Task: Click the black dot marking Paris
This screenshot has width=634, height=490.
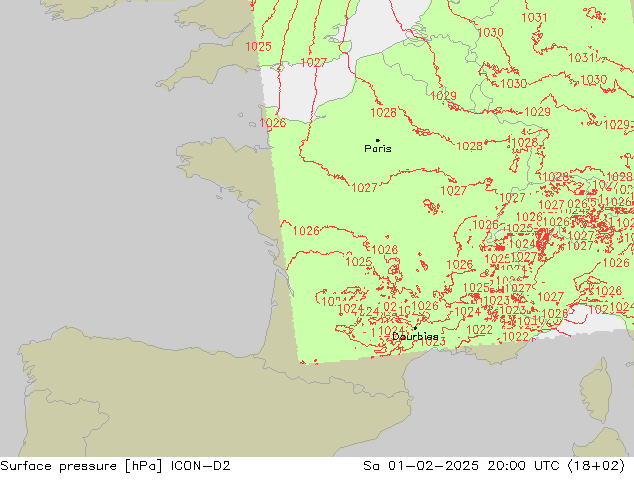Action: tap(378, 140)
